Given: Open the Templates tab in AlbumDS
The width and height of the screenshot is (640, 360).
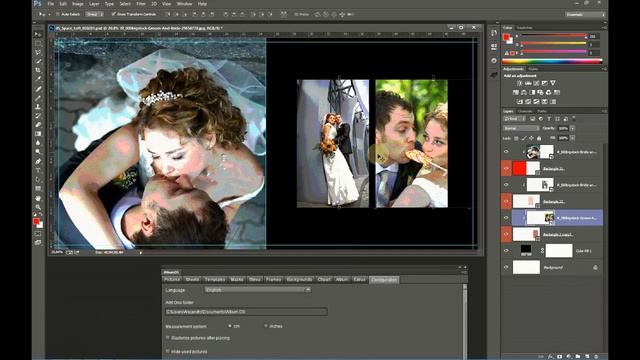Looking at the screenshot, I should point(215,280).
